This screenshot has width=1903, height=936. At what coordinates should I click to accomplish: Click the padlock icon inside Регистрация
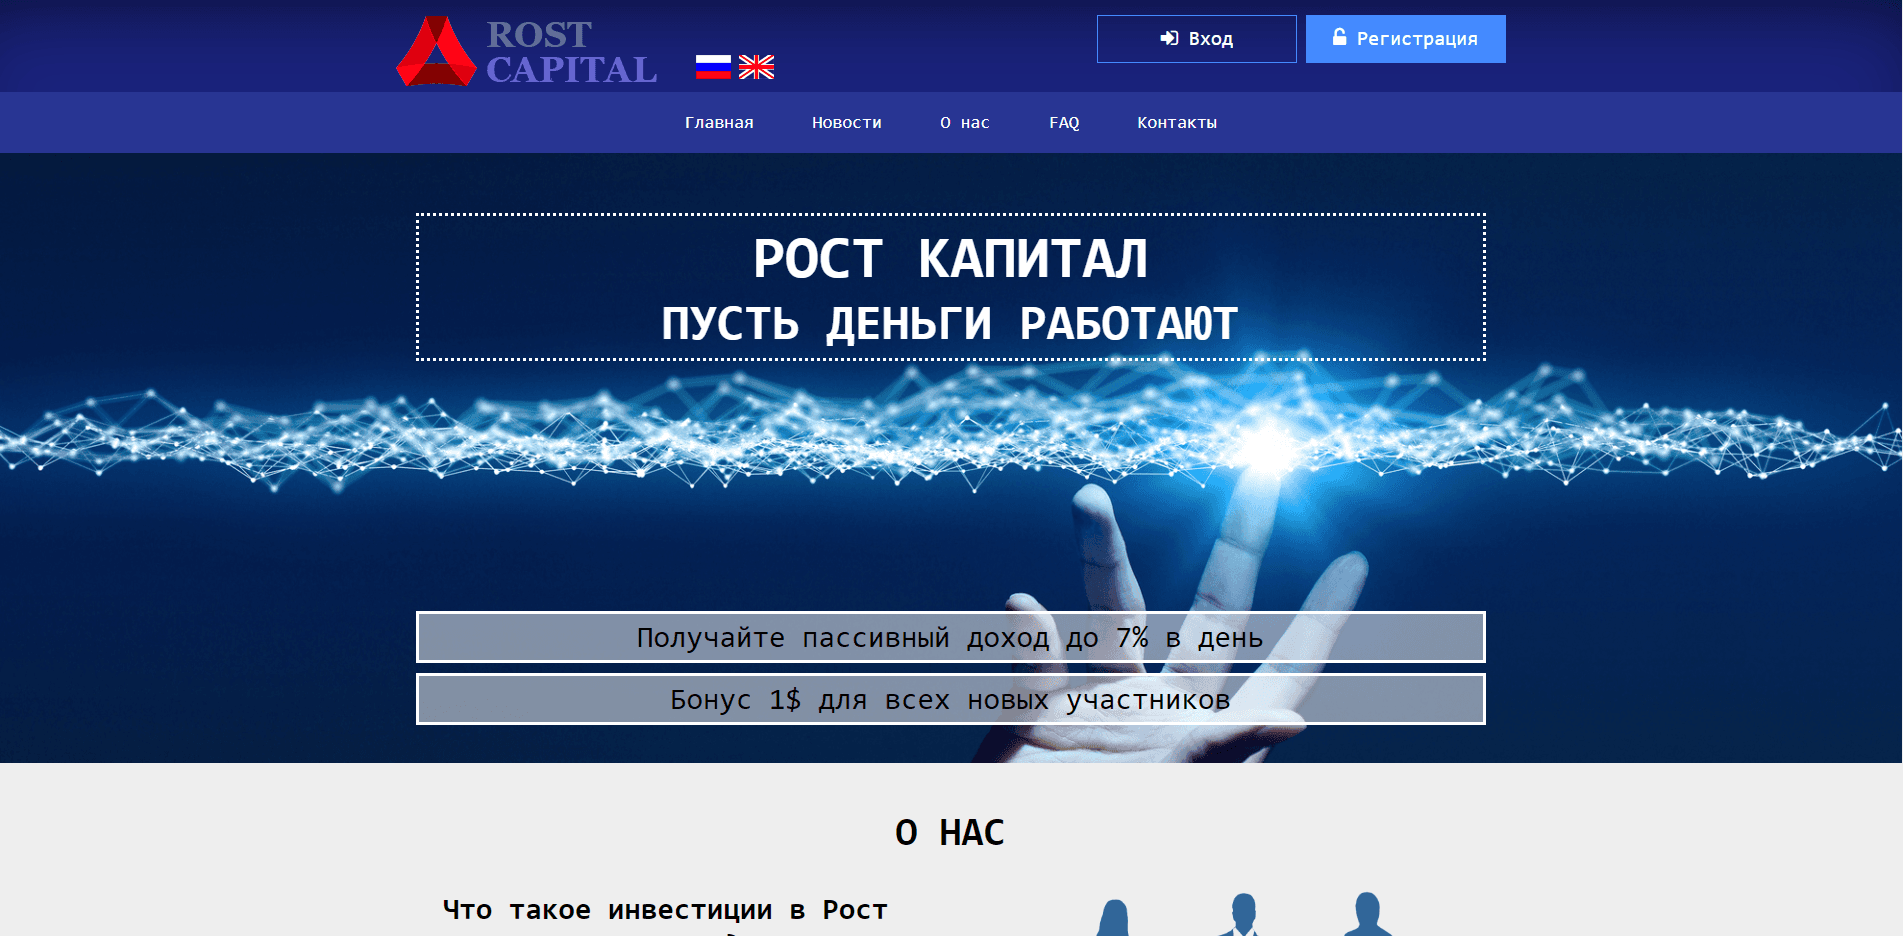(x=1338, y=38)
